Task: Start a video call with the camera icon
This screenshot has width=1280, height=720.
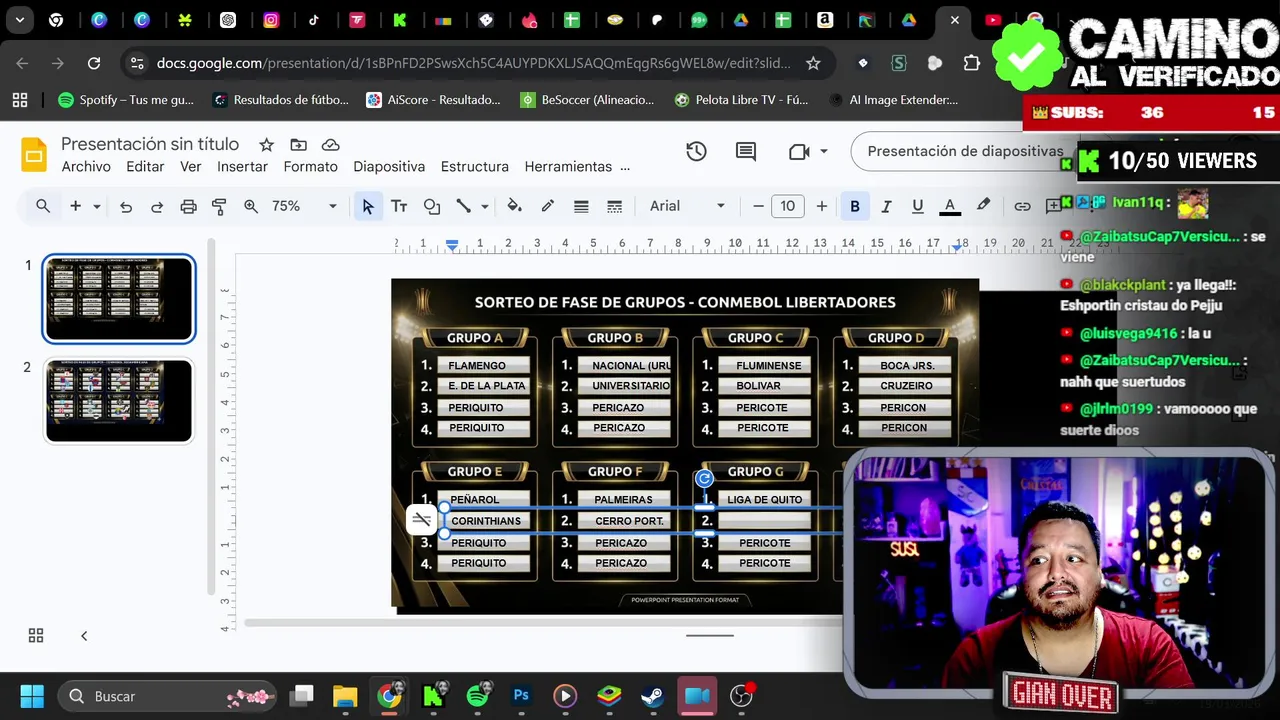Action: [799, 151]
